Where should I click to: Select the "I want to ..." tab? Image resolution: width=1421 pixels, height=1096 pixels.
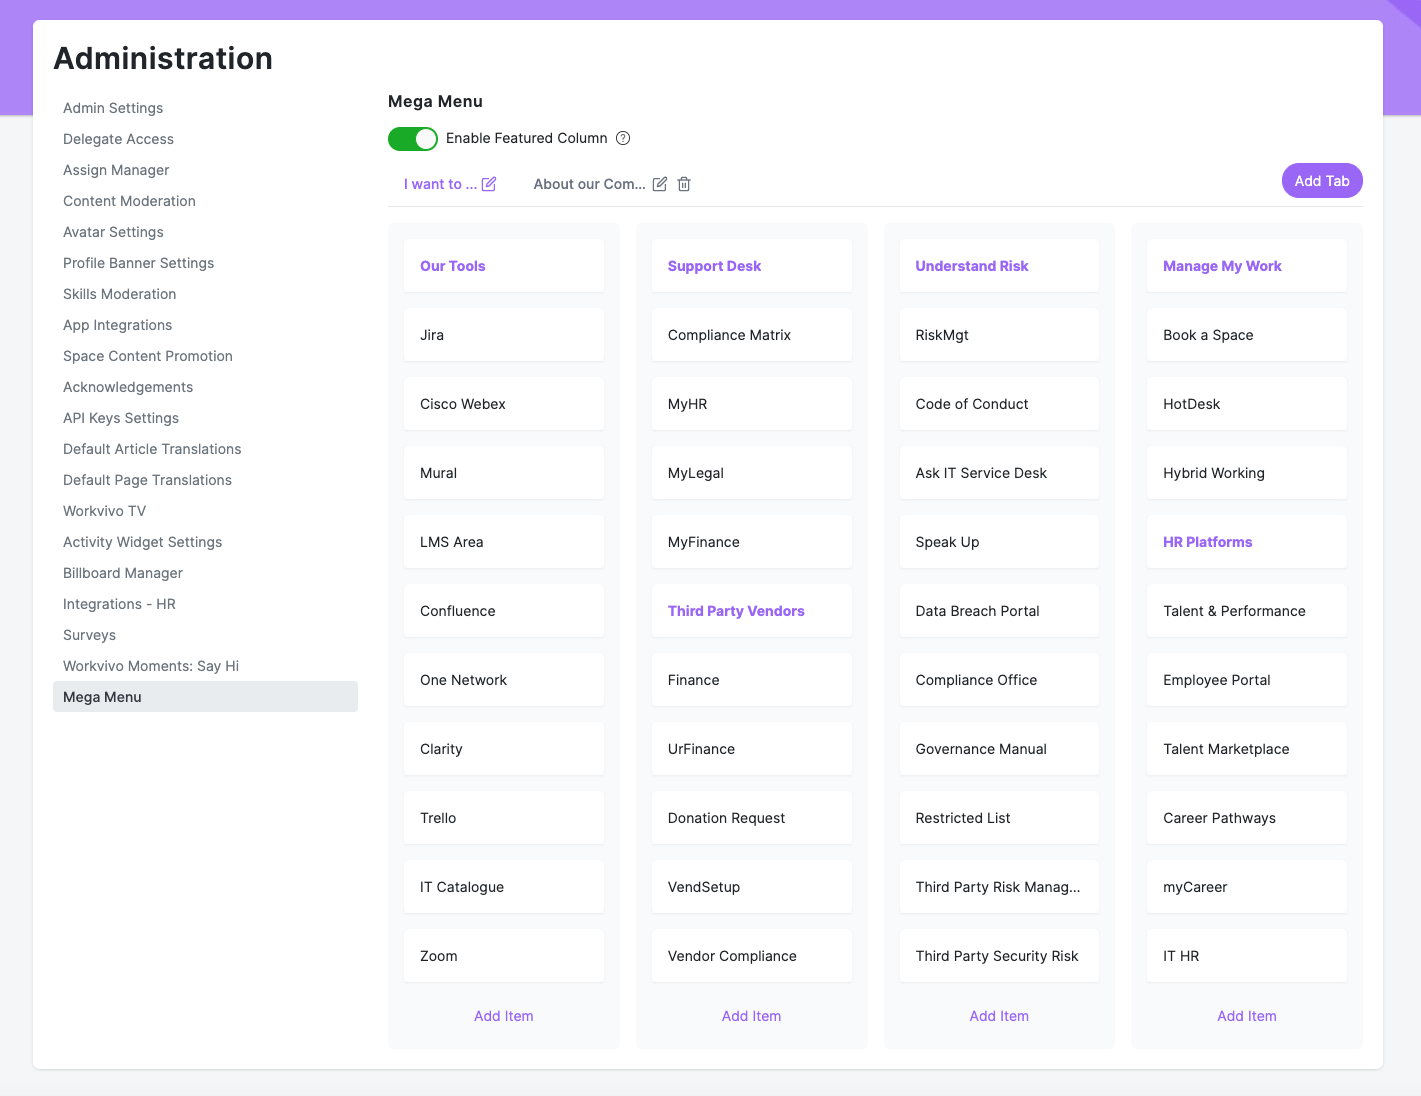438,183
